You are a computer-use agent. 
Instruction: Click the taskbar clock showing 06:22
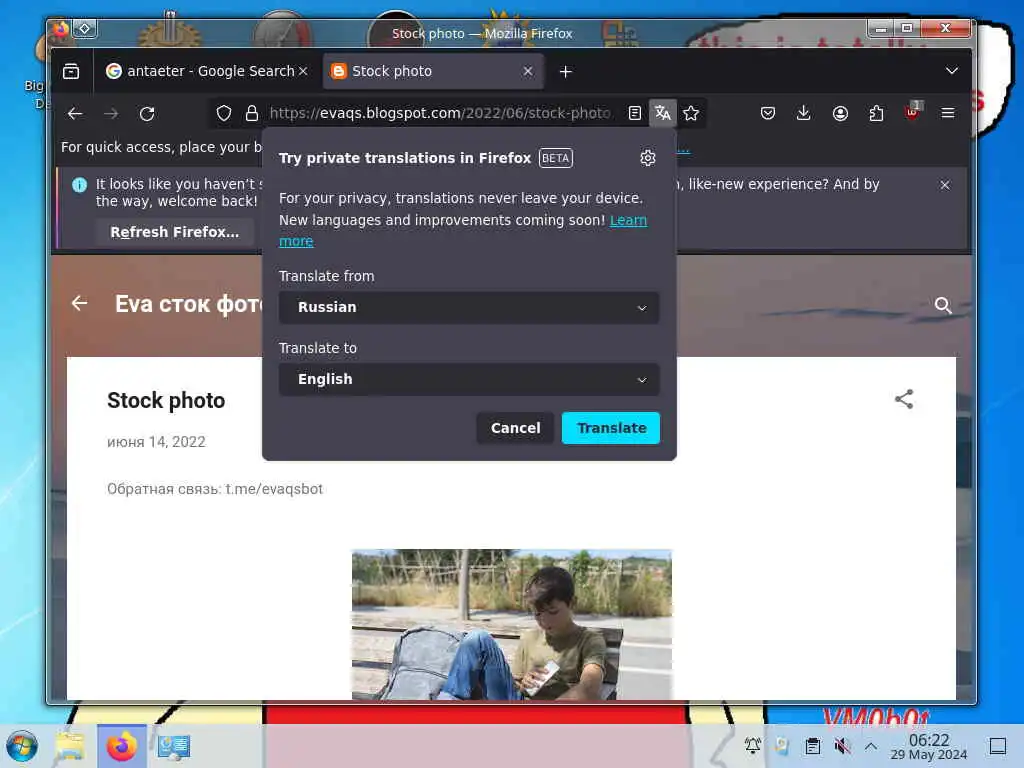pyautogui.click(x=929, y=746)
